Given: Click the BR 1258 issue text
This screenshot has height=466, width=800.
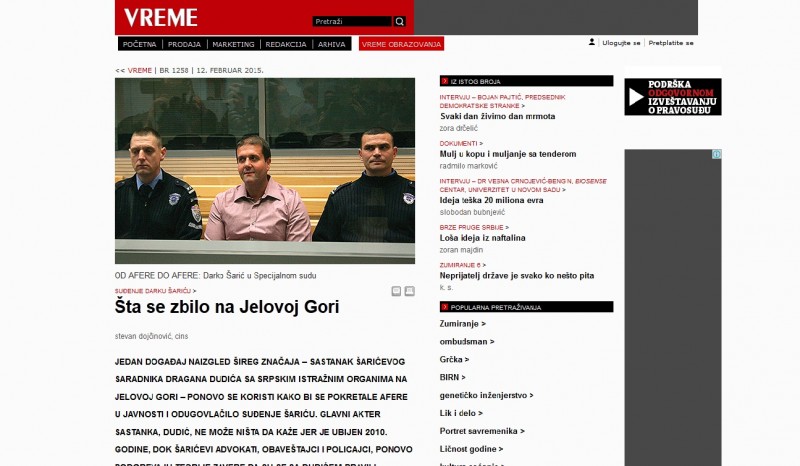Looking at the screenshot, I should [x=173, y=70].
